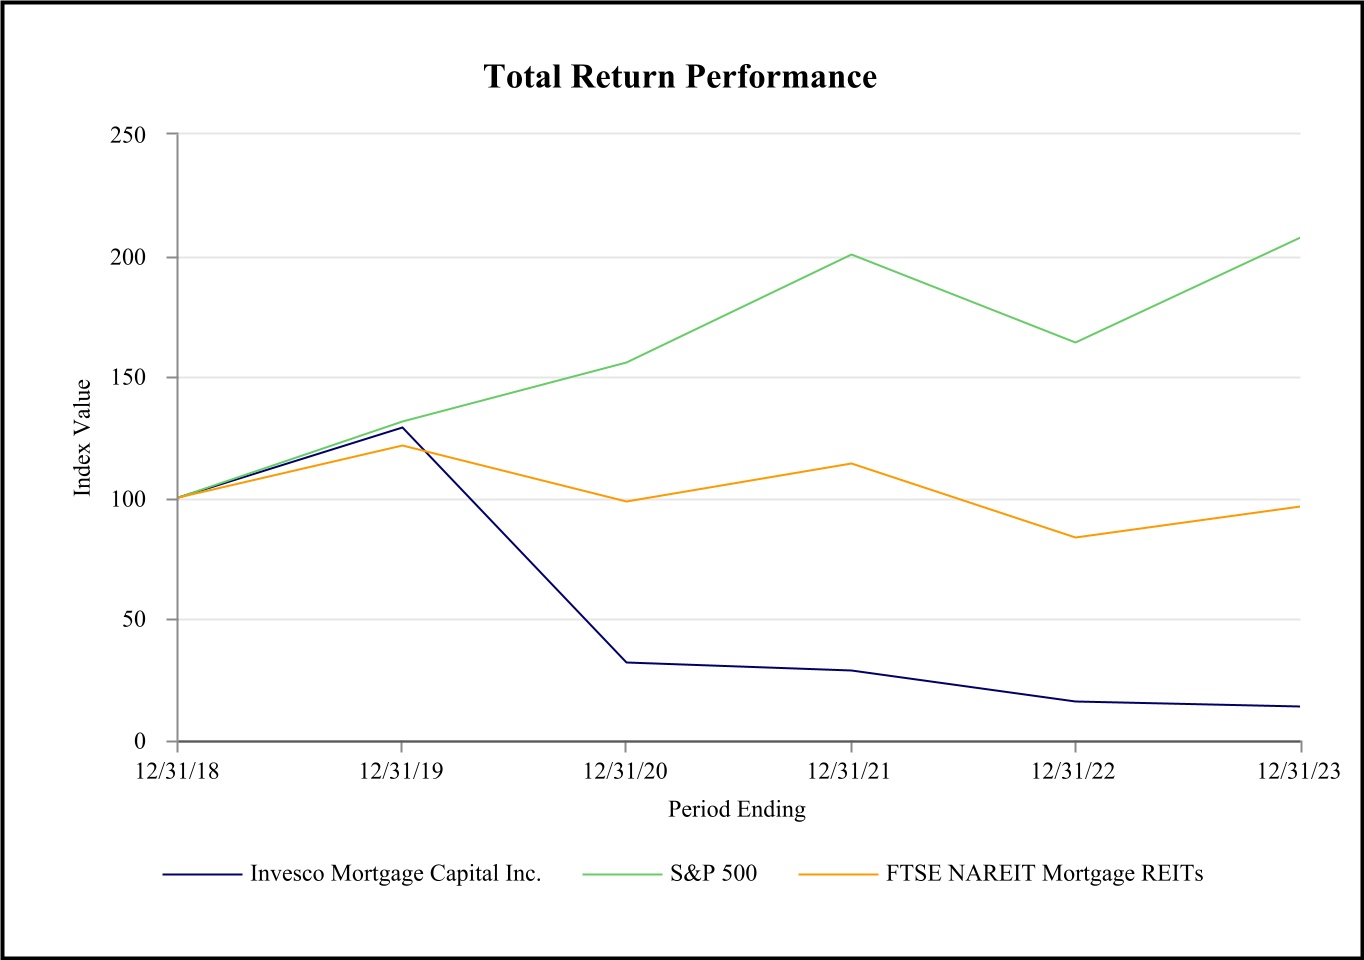Viewport: 1364px width, 960px height.
Task: Click the "Period Ending" x-axis title
Action: tap(737, 809)
